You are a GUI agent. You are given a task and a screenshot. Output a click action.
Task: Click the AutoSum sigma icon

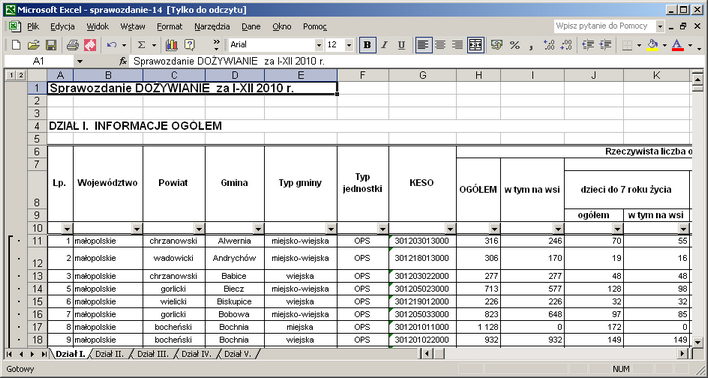click(x=141, y=45)
